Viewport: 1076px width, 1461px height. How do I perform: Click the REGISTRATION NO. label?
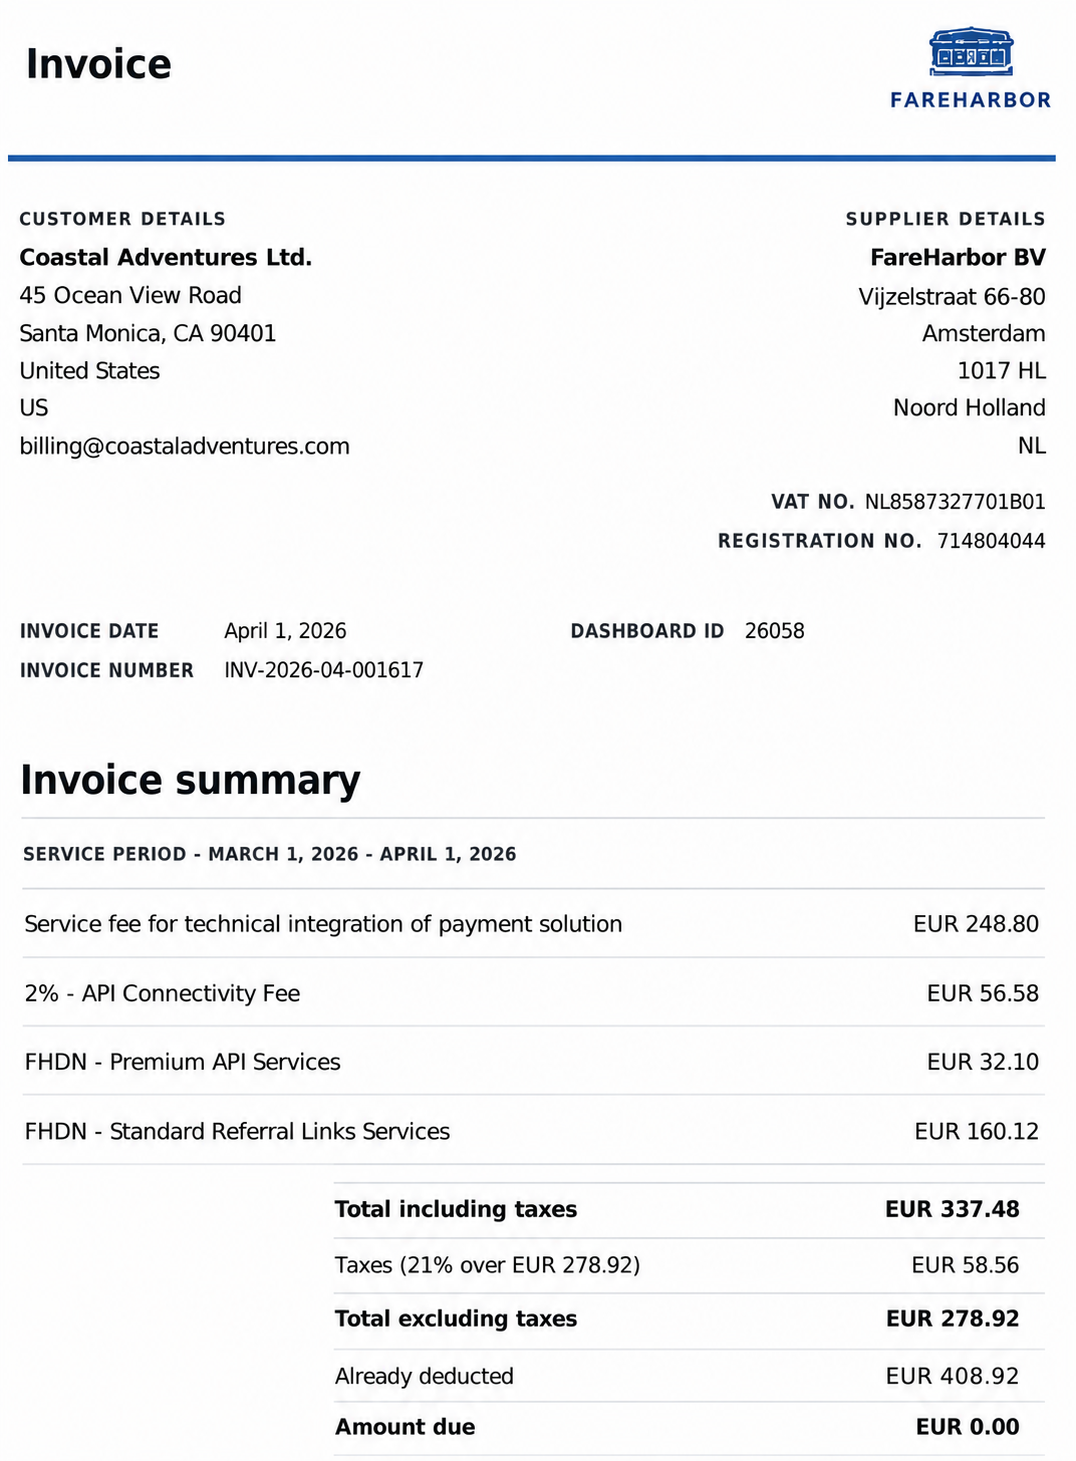tap(820, 541)
